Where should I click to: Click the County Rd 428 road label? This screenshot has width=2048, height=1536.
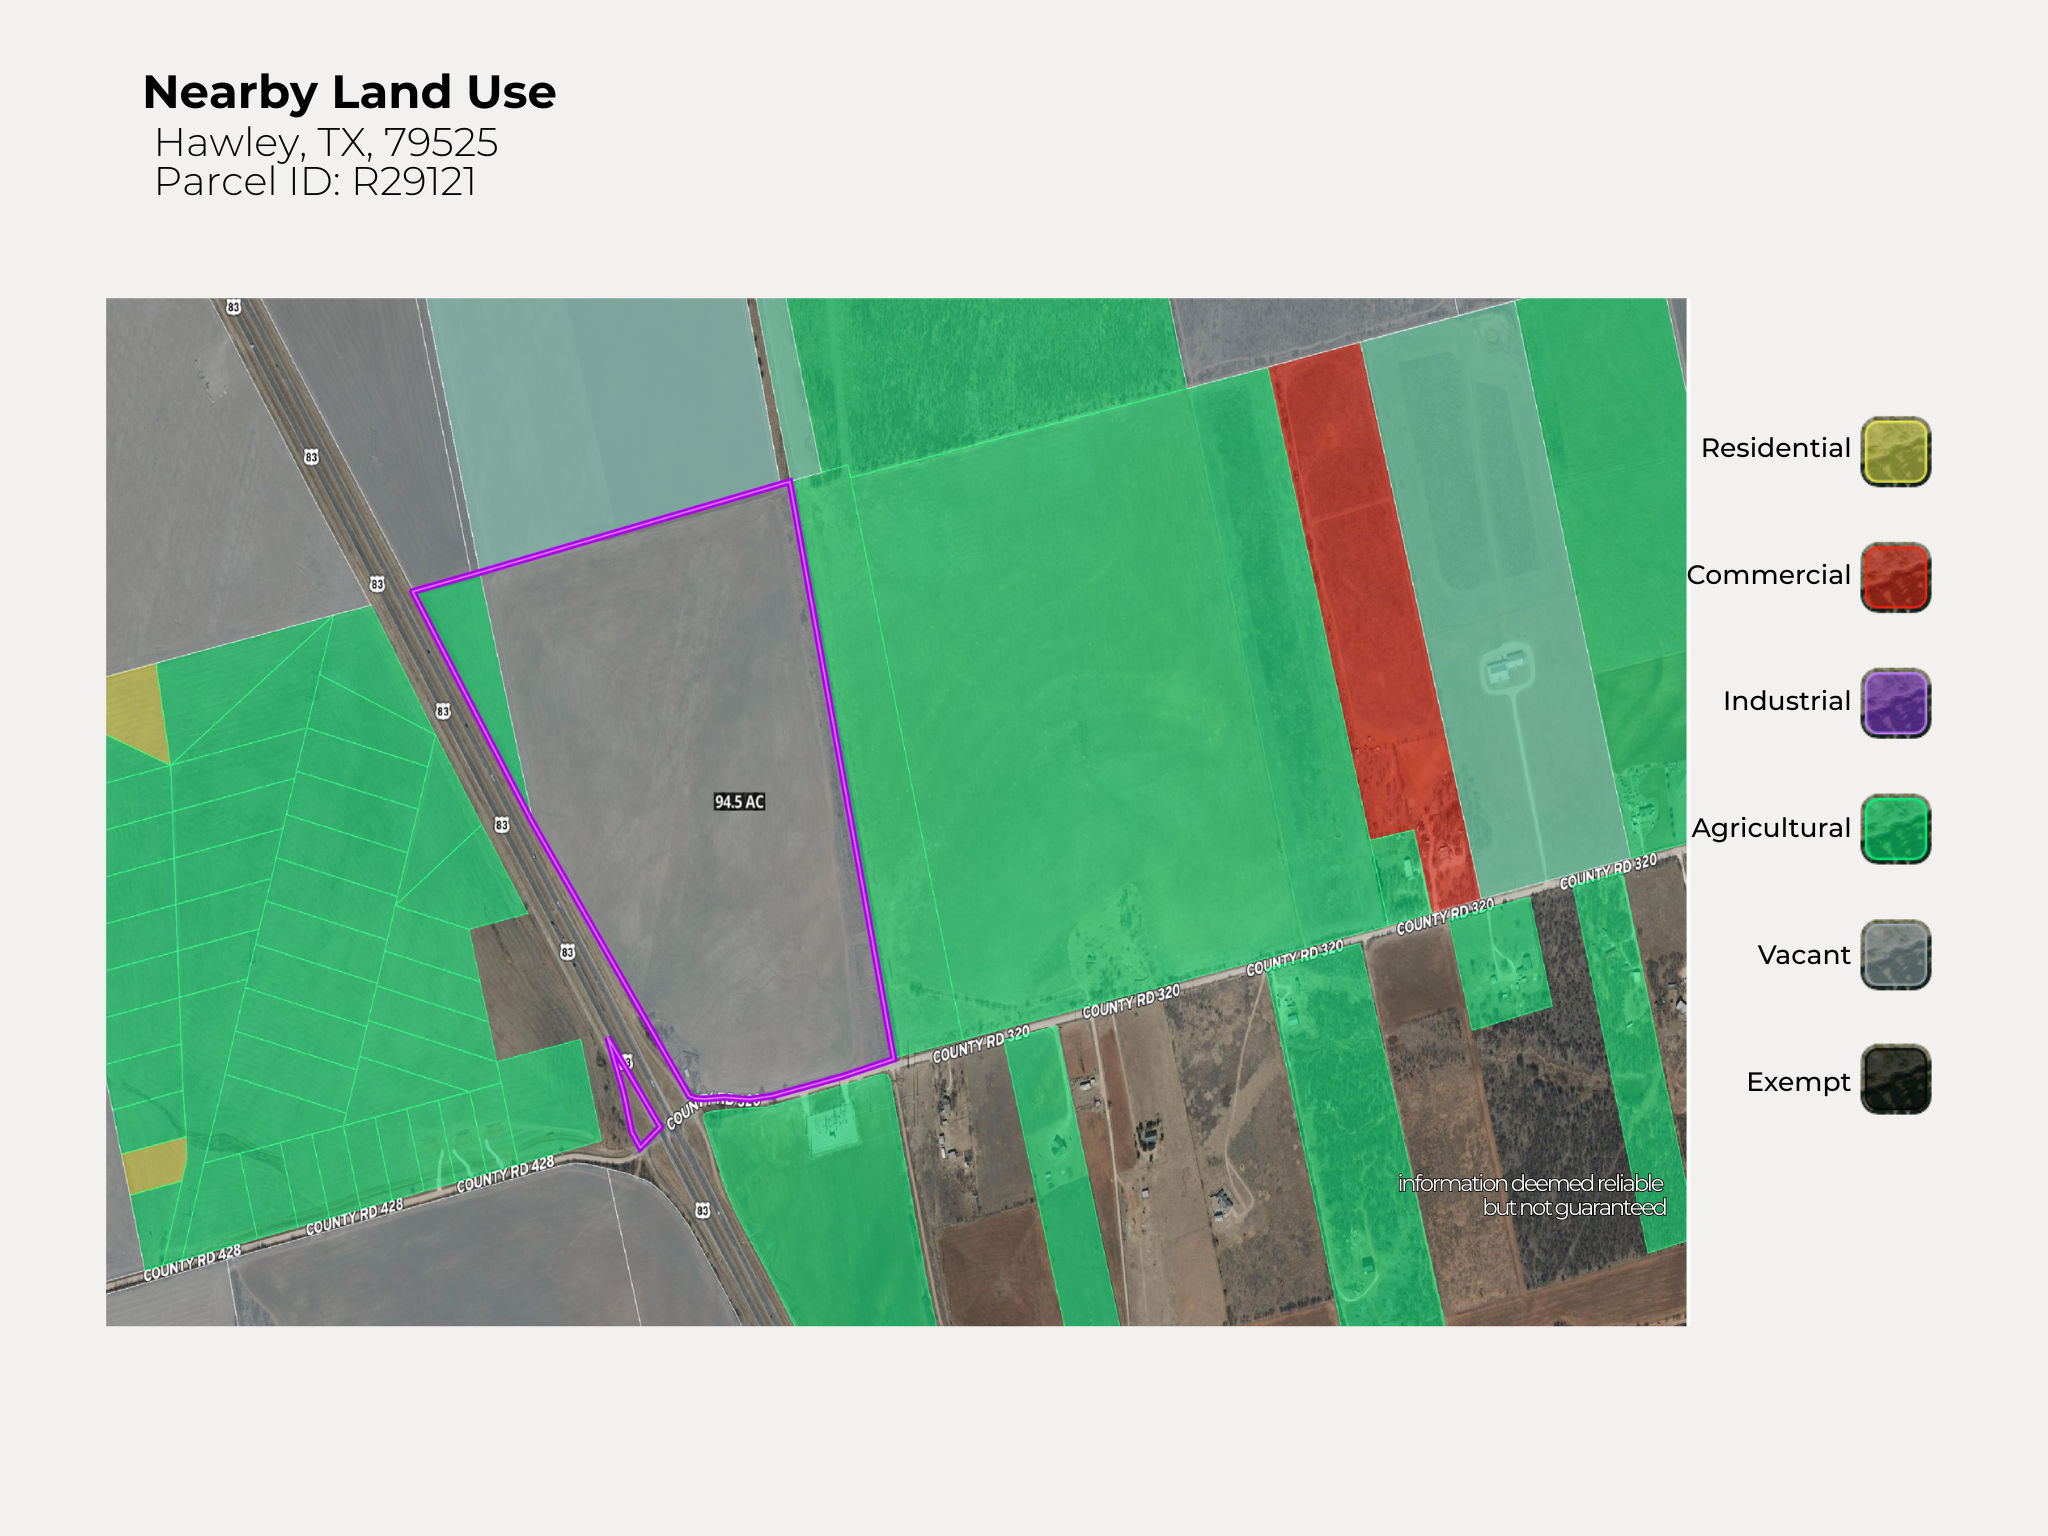coord(355,1217)
